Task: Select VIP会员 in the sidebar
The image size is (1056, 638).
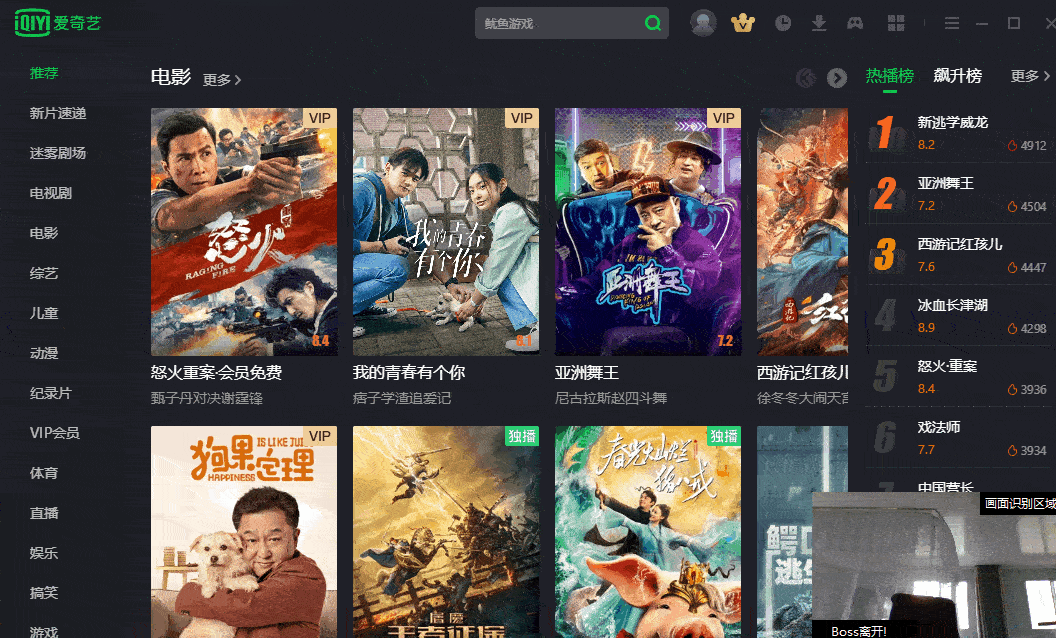Action: tap(54, 433)
